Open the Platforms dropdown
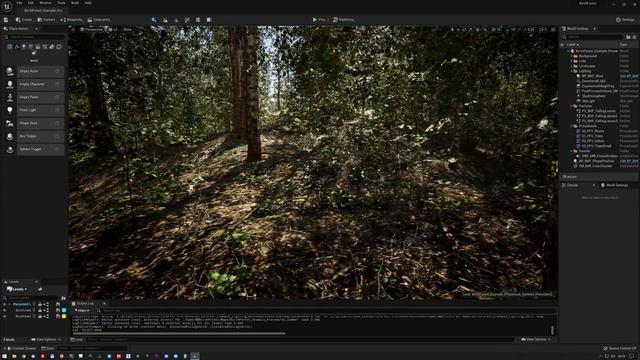Viewport: 640px width, 360px height. (x=344, y=20)
